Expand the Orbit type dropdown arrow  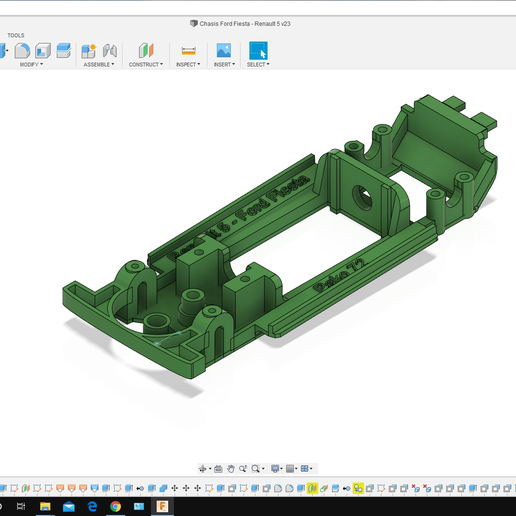coord(210,469)
